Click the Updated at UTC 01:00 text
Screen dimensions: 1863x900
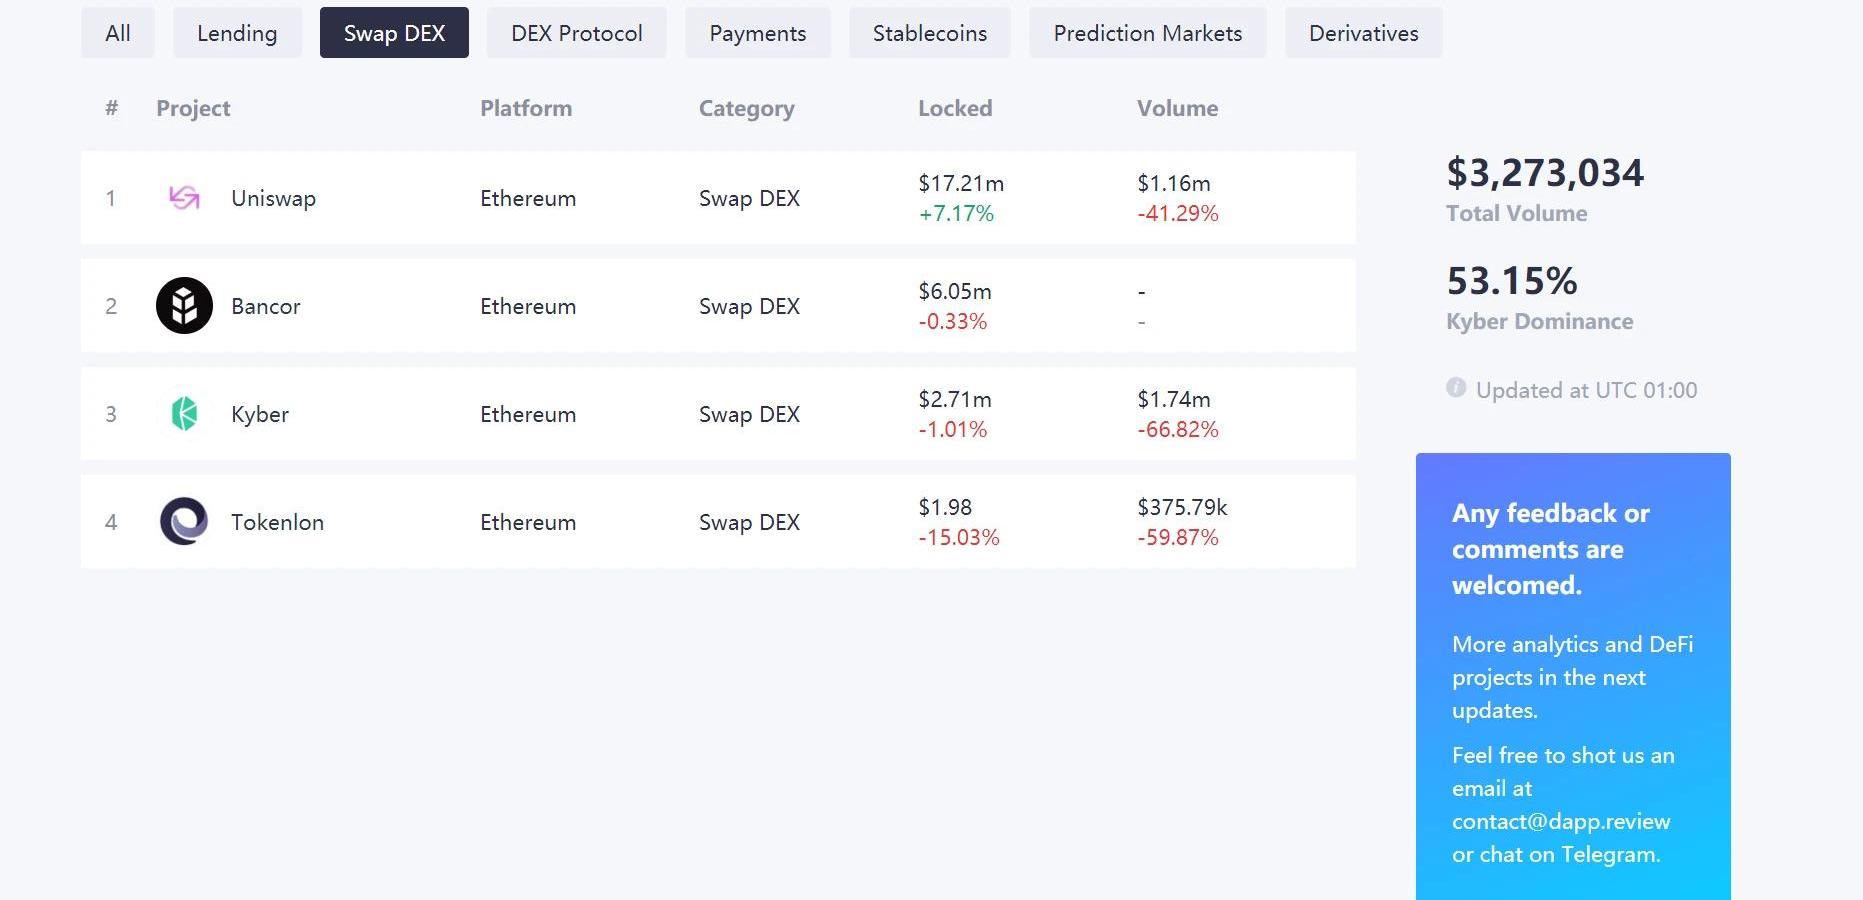pos(1586,390)
